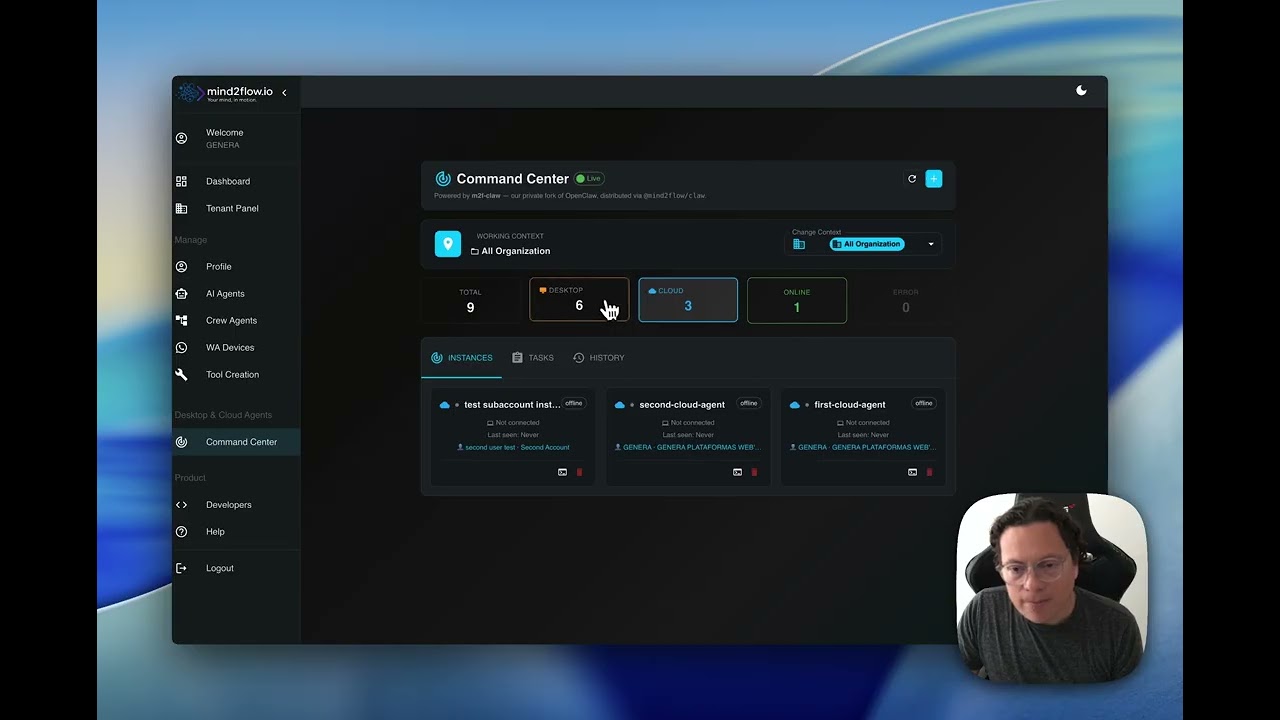Select the Total 9 stat card
The height and width of the screenshot is (720, 1280).
[x=470, y=300]
